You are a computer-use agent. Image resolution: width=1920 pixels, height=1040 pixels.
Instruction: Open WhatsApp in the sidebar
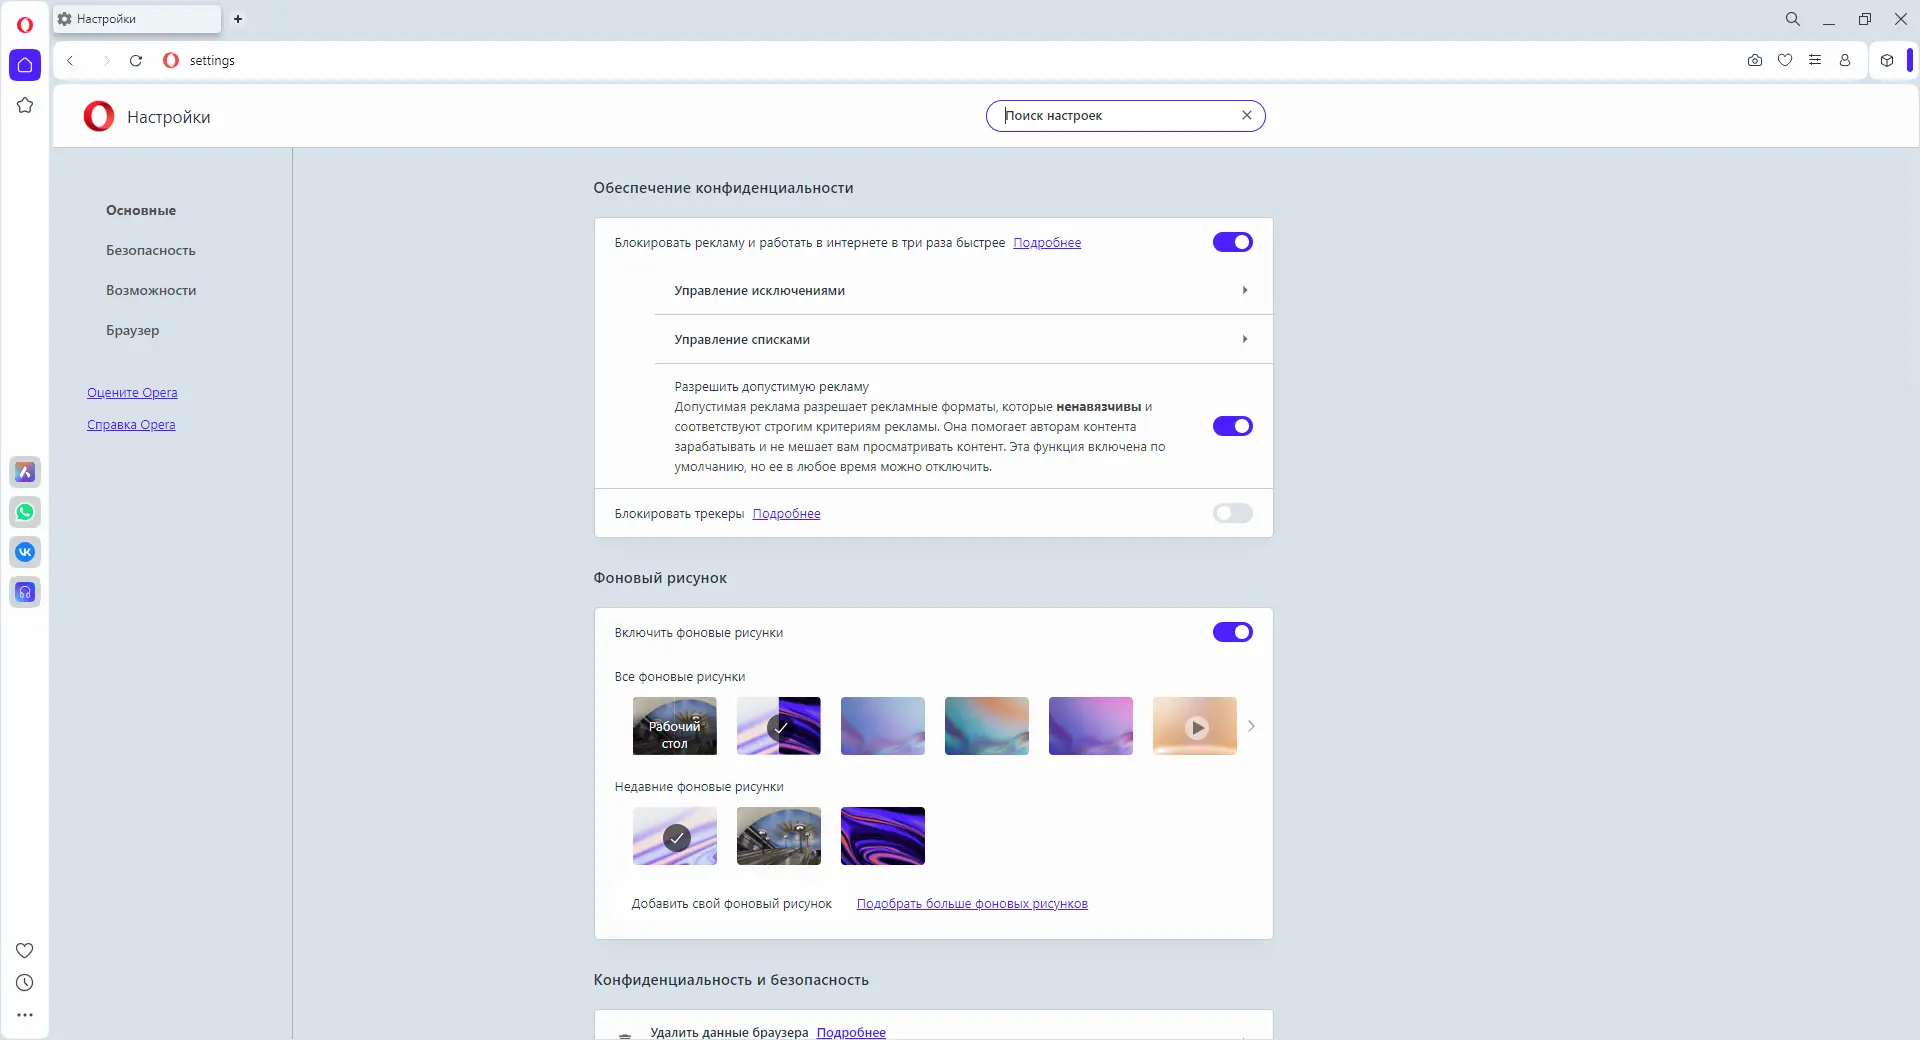coord(25,512)
